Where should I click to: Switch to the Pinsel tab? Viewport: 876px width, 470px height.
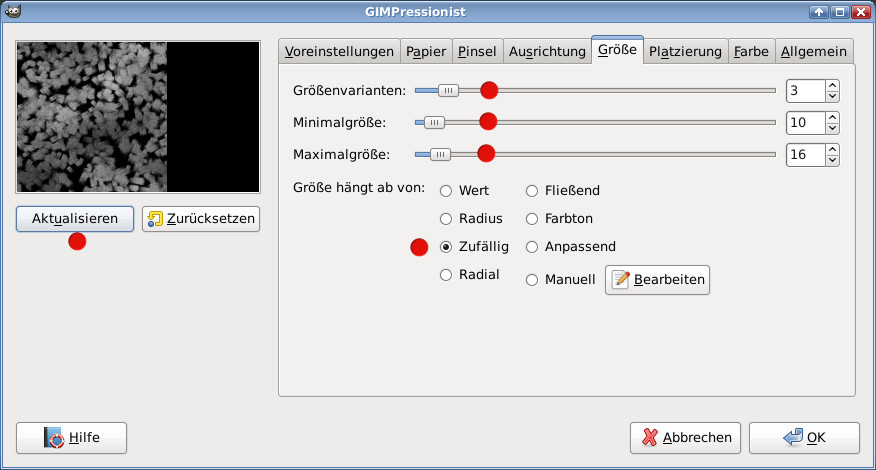click(476, 51)
